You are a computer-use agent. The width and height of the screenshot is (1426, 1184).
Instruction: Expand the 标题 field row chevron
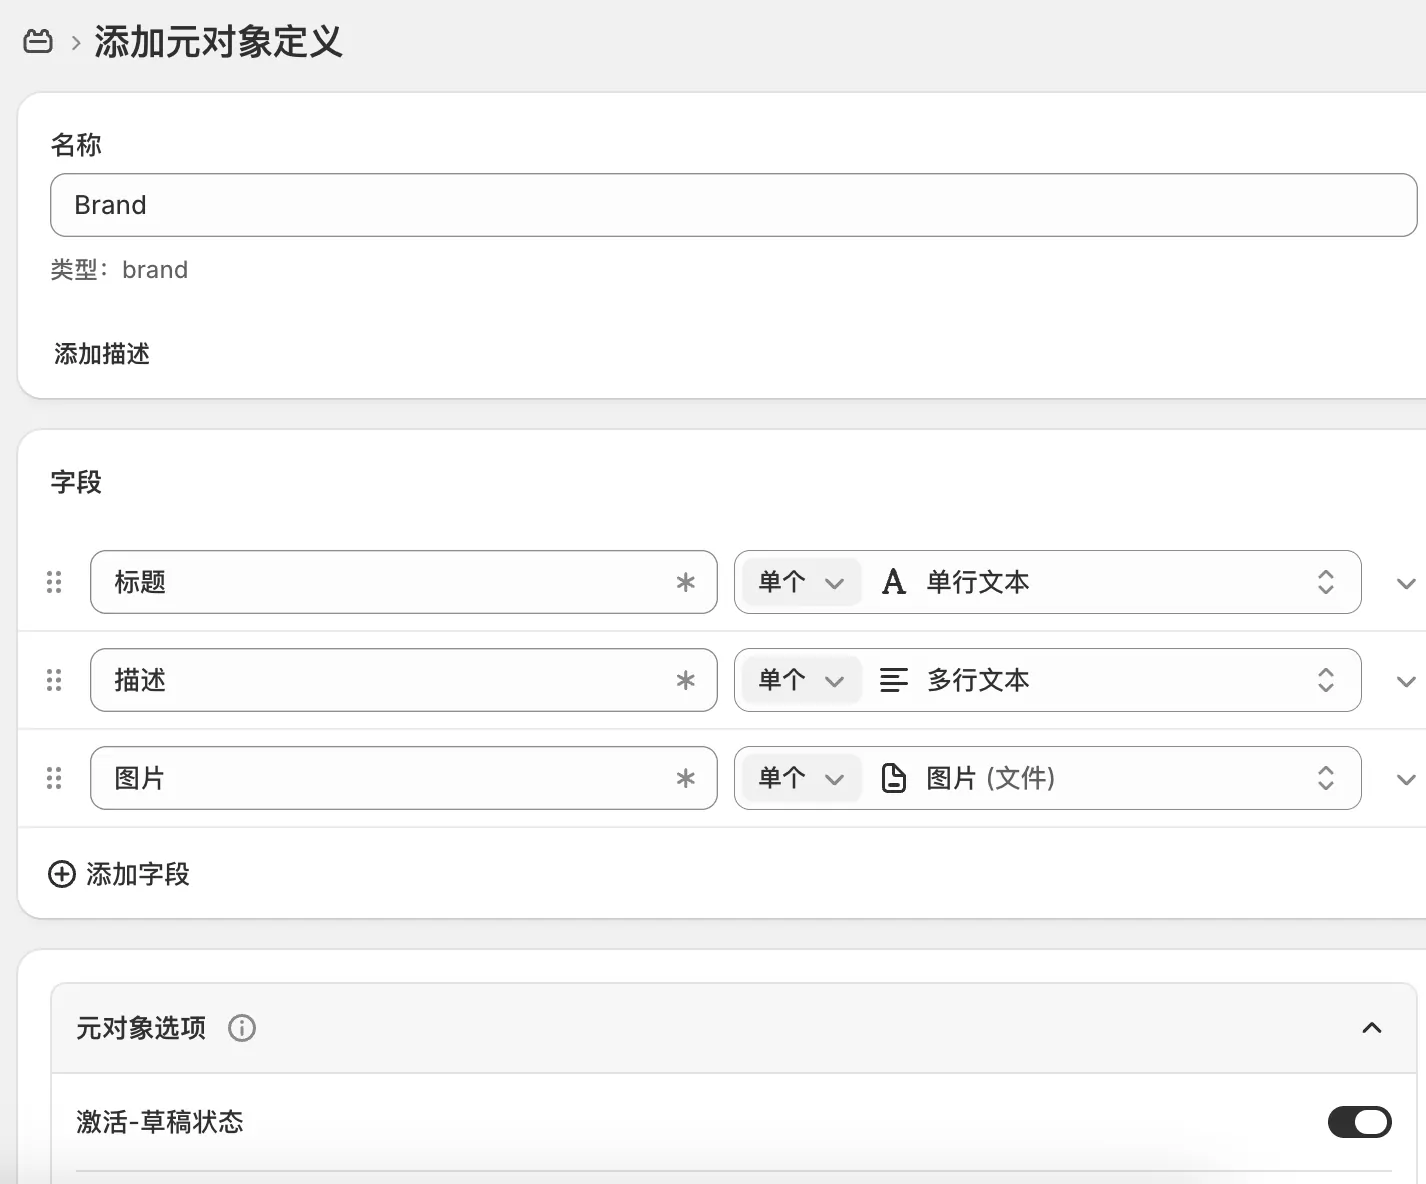[x=1406, y=584]
